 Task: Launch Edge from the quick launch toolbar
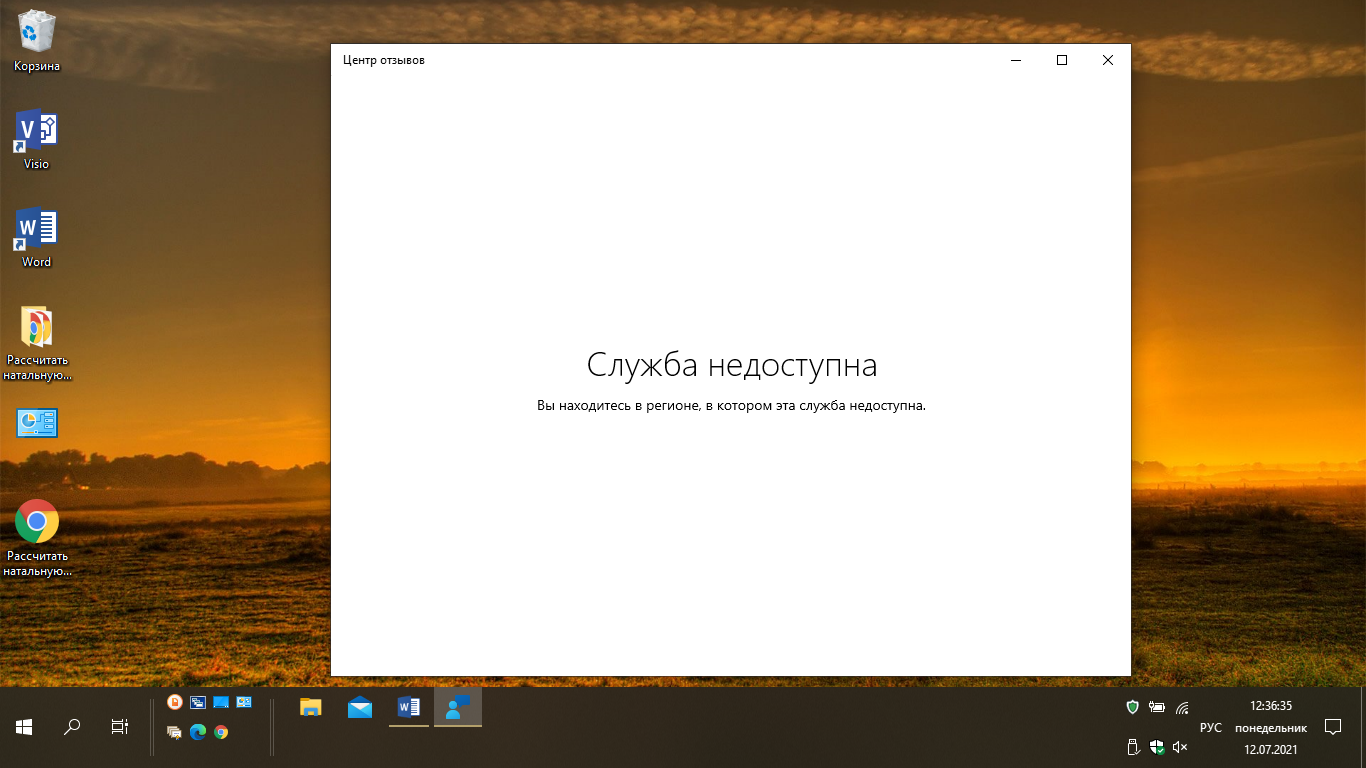[198, 732]
